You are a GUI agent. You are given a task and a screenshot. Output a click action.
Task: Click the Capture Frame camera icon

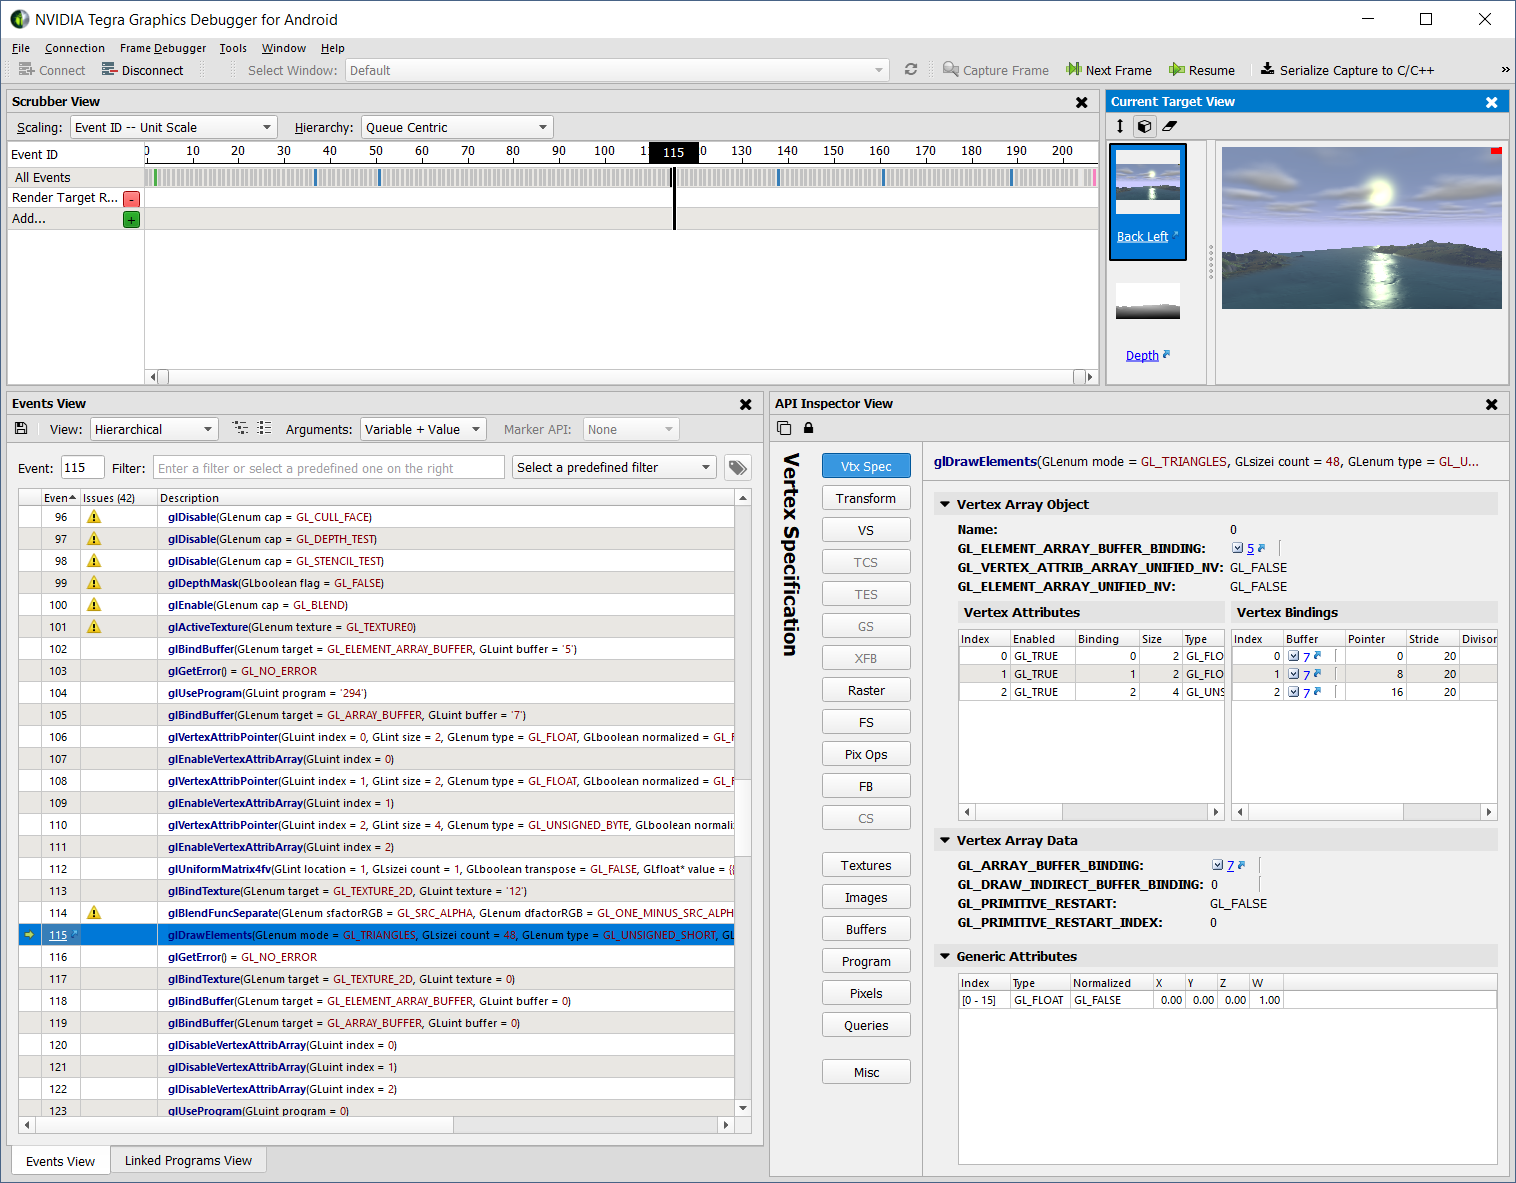point(949,70)
